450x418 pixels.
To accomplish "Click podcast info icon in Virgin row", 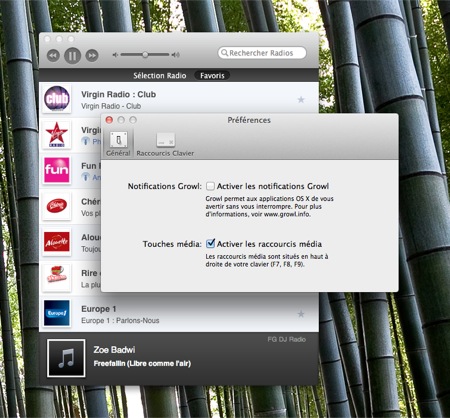I will pos(86,141).
